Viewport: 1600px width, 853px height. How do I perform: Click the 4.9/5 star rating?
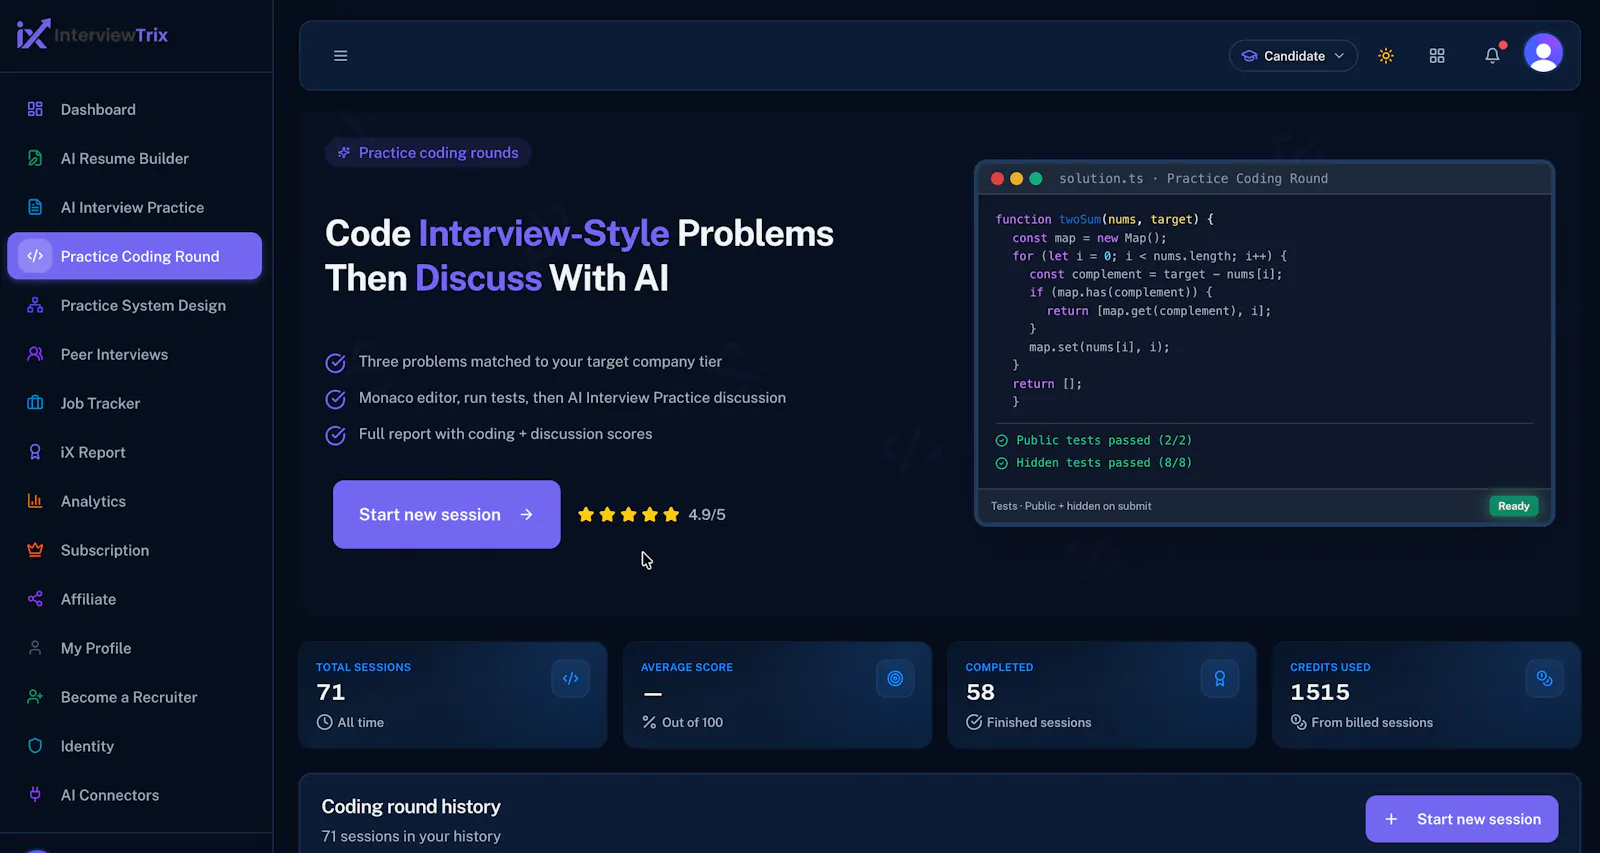[x=651, y=514]
